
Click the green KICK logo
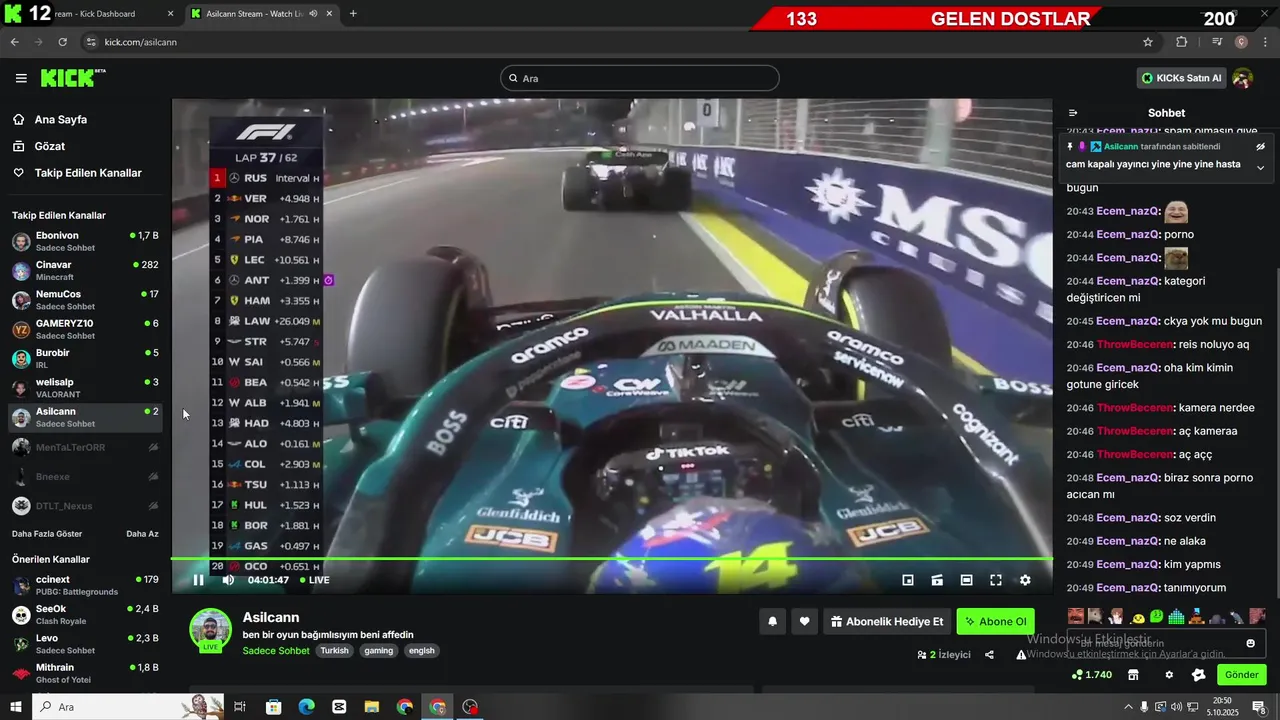pos(72,78)
